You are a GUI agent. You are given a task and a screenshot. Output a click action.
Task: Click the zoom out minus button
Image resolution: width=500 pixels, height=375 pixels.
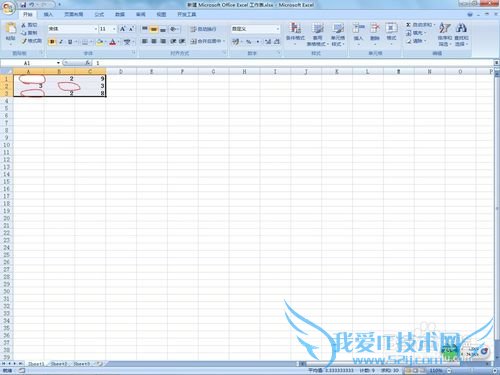click(x=449, y=370)
